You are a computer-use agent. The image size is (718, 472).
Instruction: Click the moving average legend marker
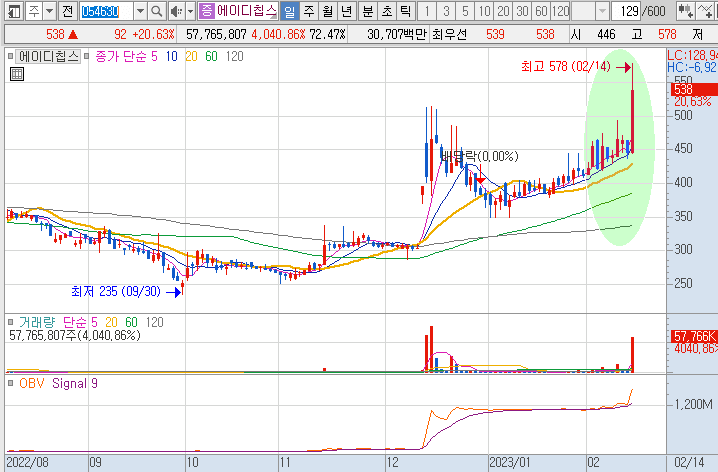[86, 56]
